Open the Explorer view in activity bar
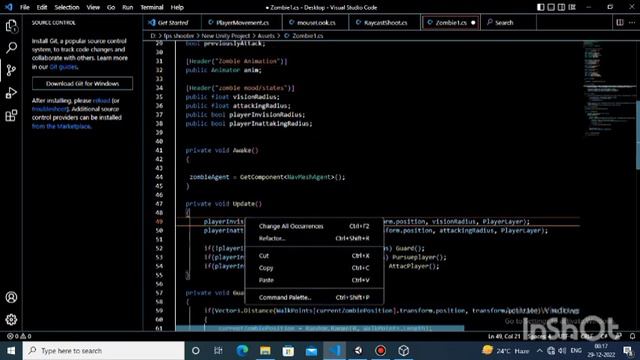Image resolution: width=640 pixels, height=360 pixels. [11, 26]
